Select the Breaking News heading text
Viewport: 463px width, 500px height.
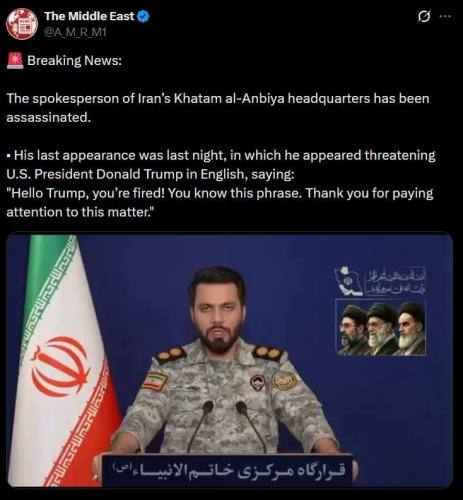(x=74, y=61)
